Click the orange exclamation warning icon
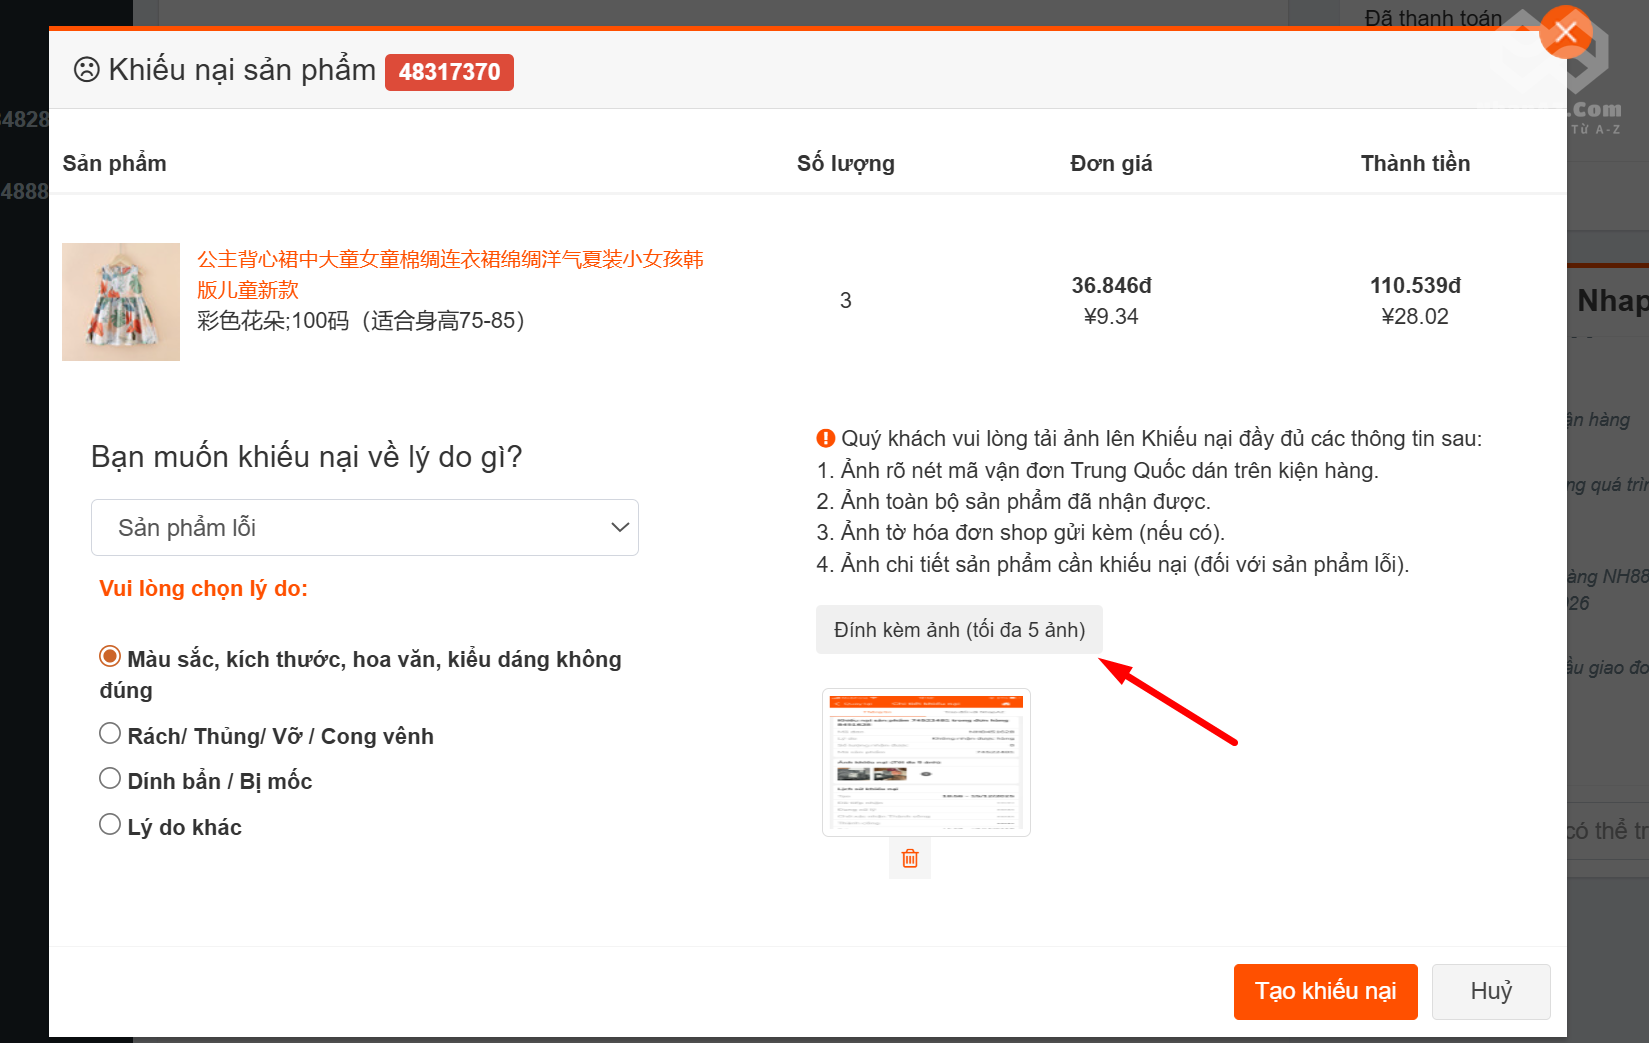 click(x=825, y=438)
